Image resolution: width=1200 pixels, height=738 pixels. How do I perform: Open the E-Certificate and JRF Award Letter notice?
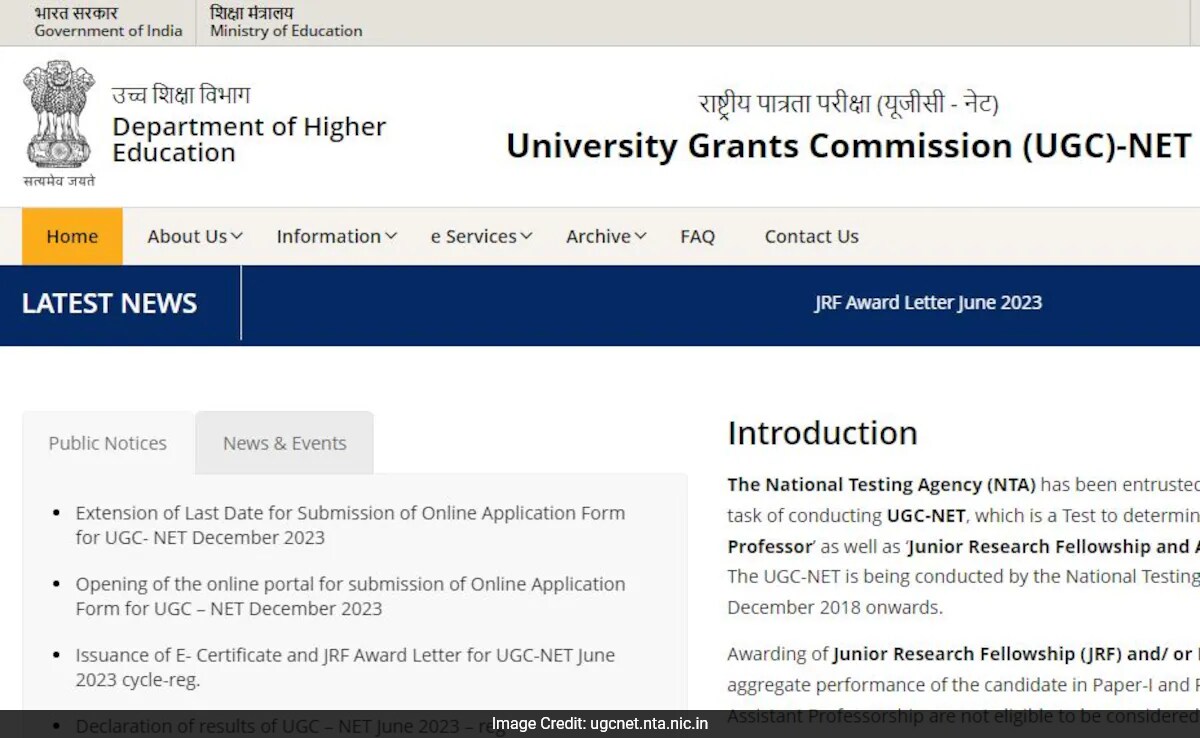pyautogui.click(x=344, y=667)
